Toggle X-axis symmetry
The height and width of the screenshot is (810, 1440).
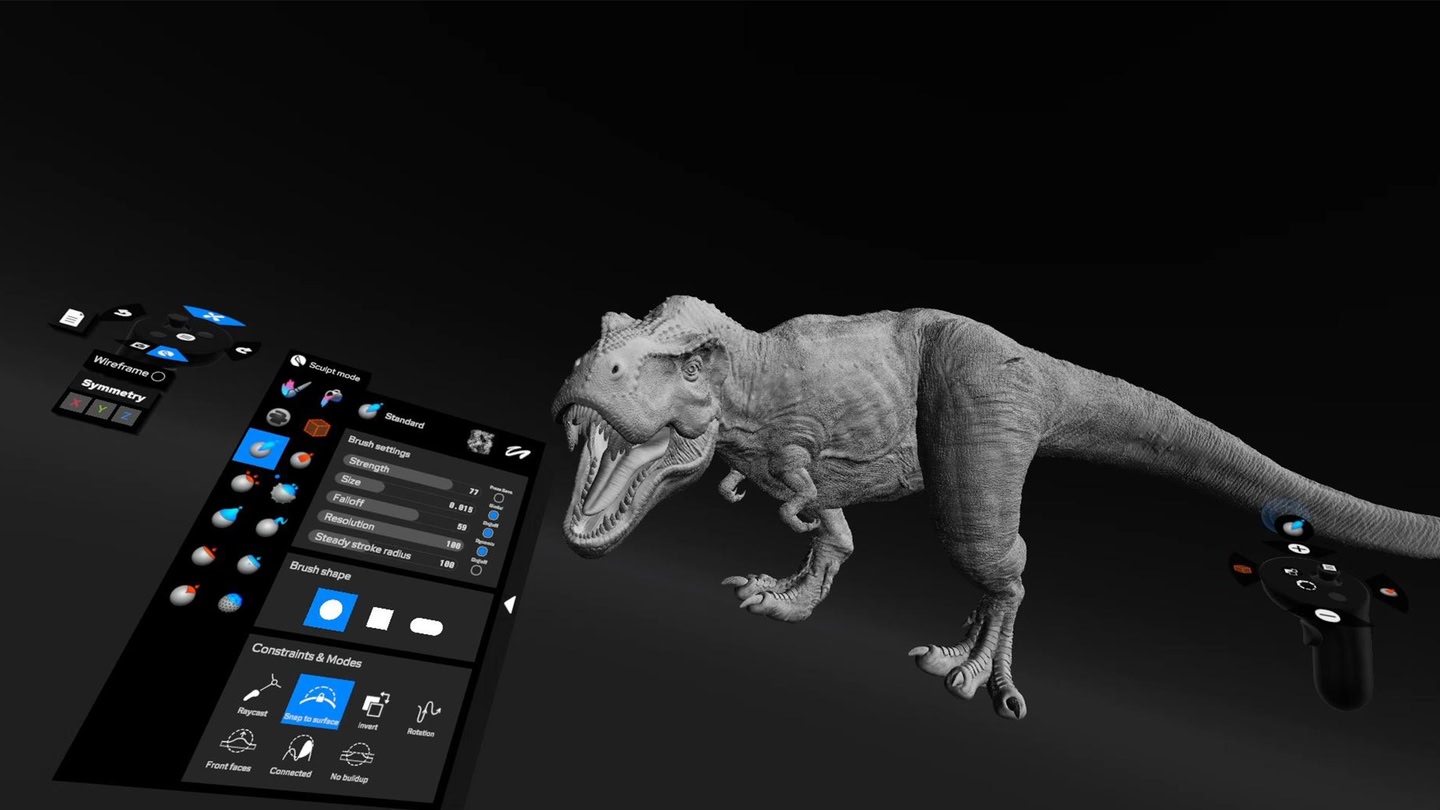73,403
